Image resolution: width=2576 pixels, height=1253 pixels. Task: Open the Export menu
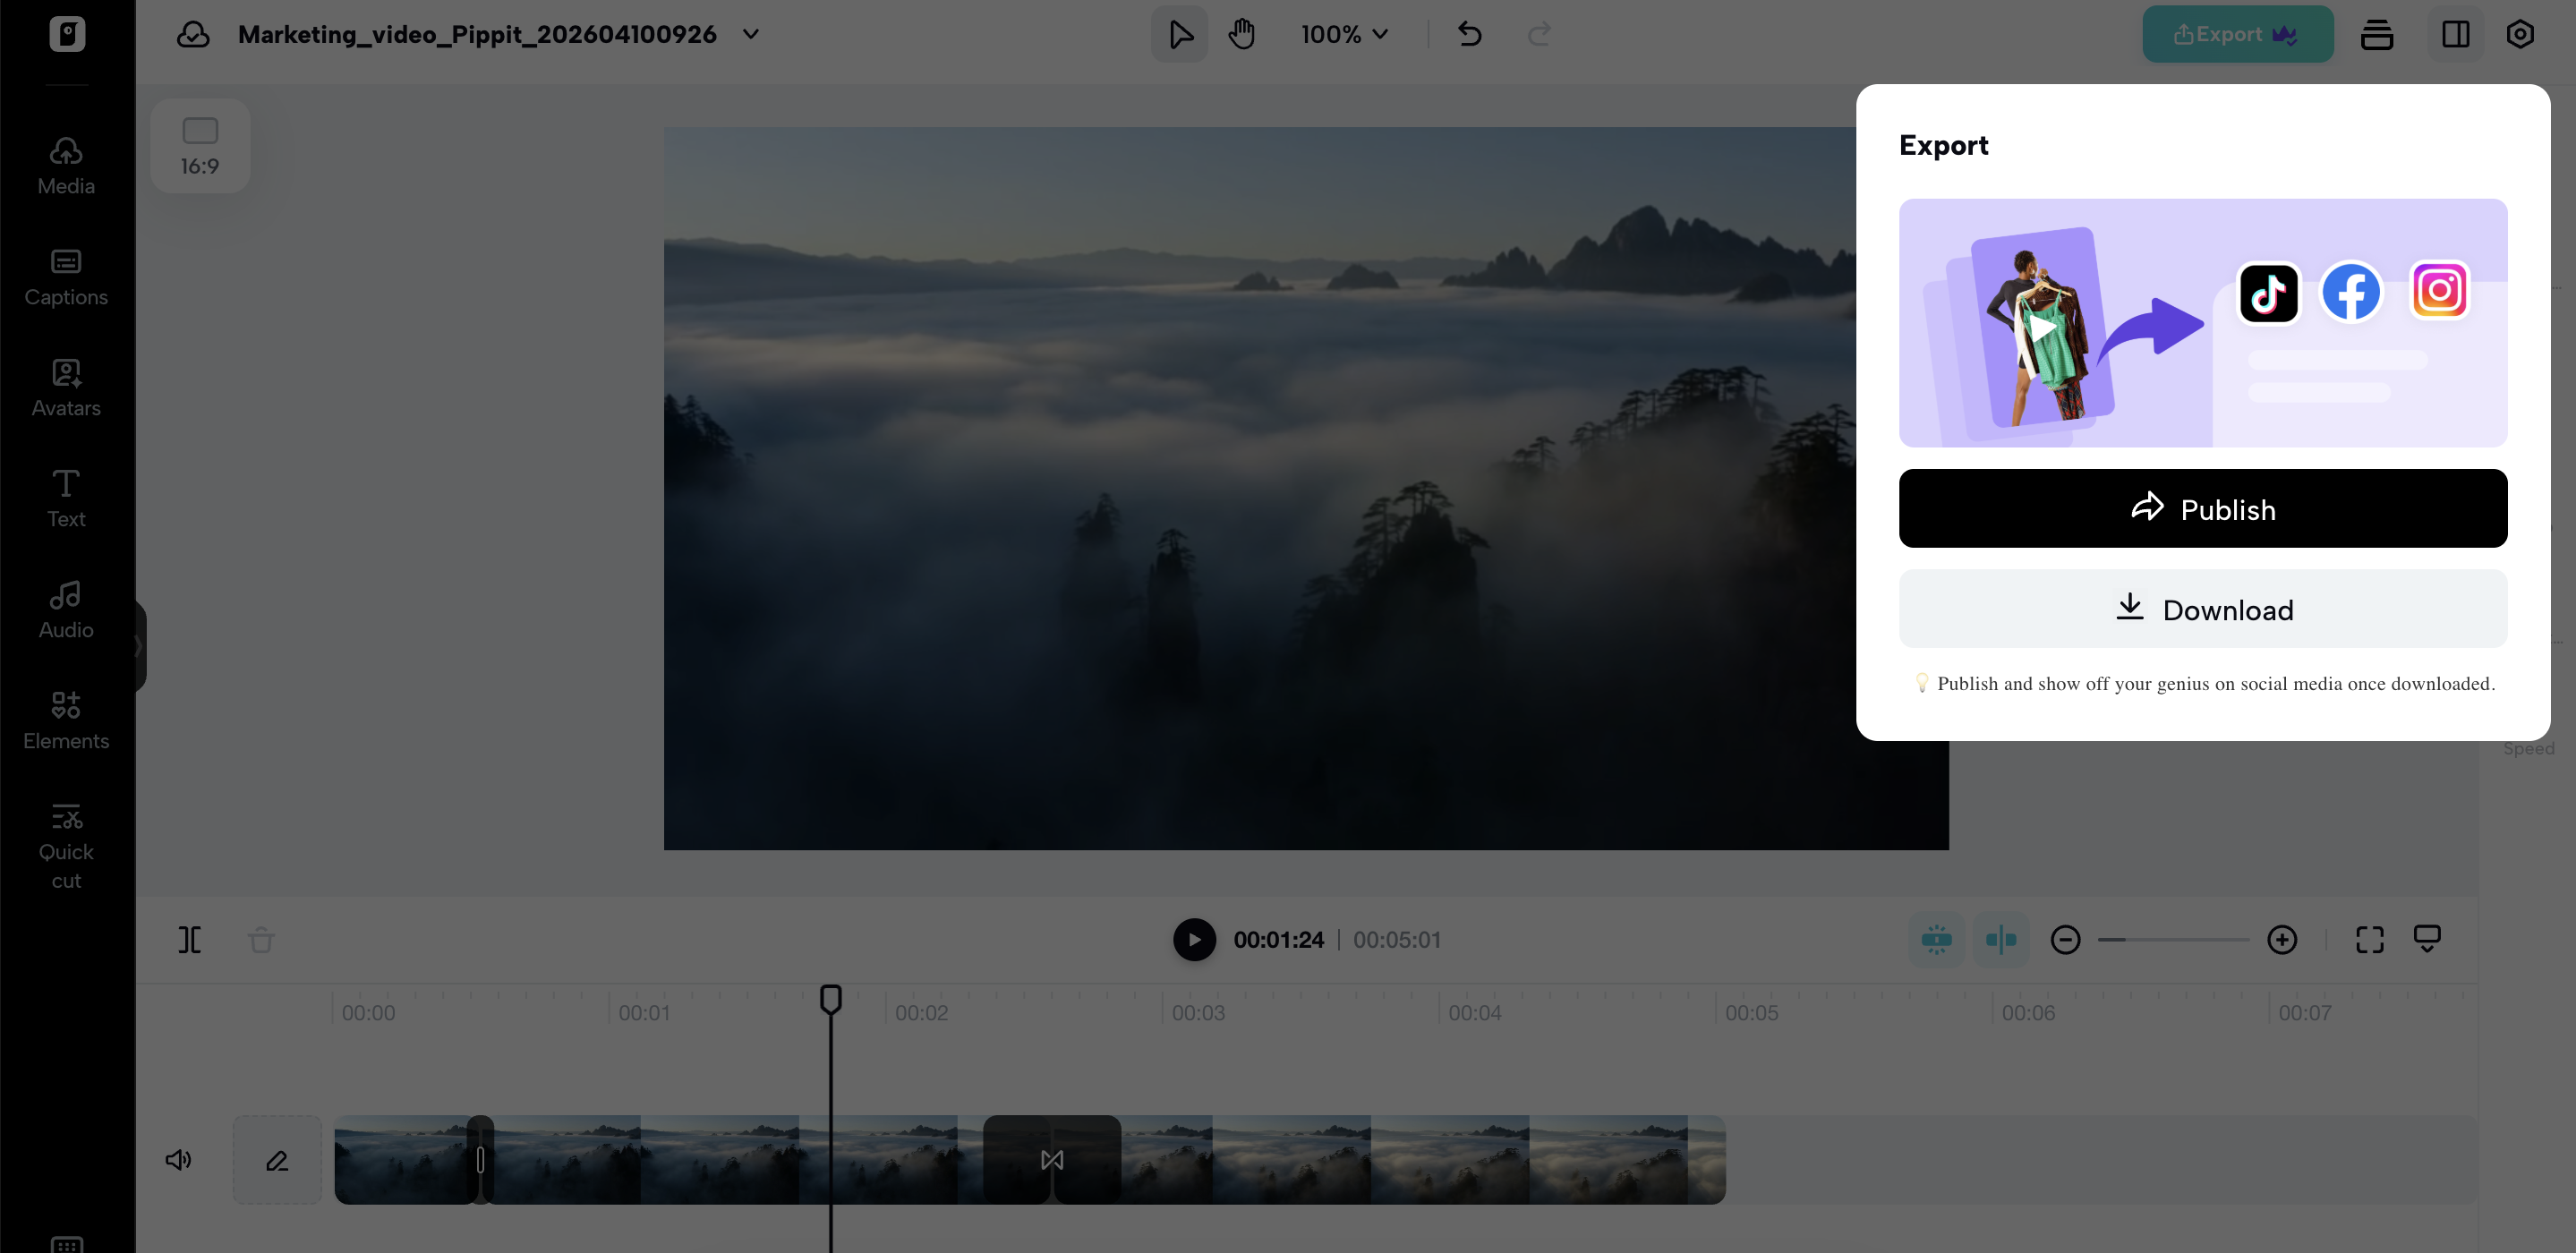pos(2237,33)
